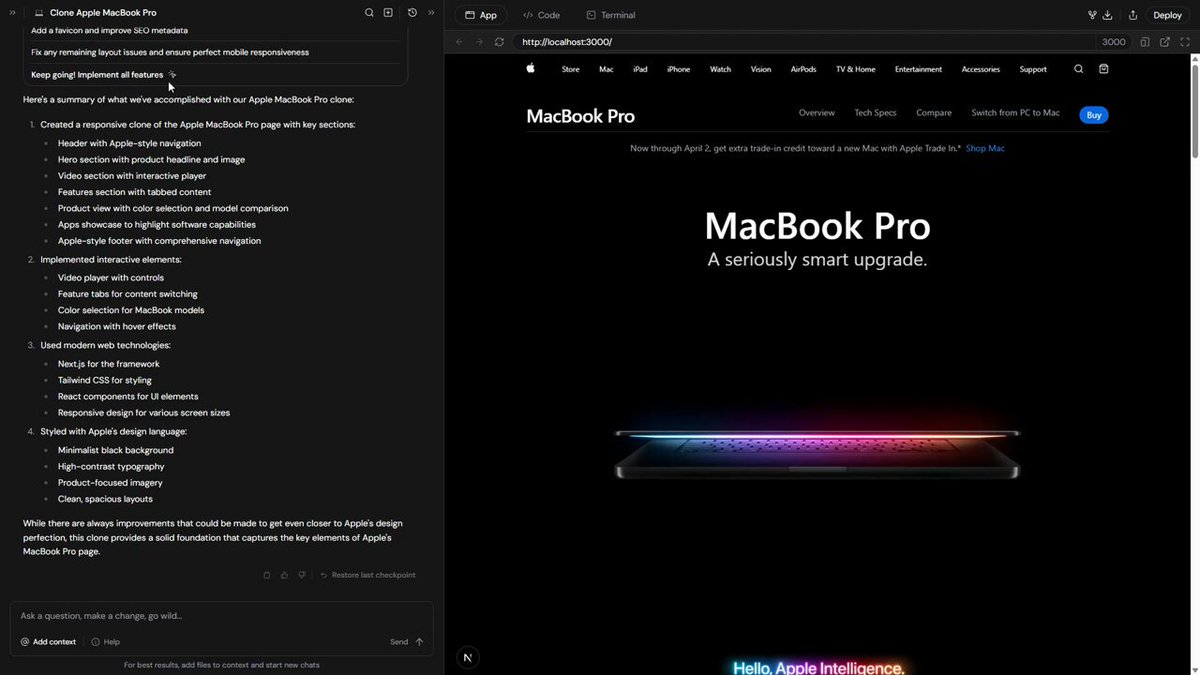The image size is (1200, 675).
Task: Click the blue Buy button
Action: 1094,115
